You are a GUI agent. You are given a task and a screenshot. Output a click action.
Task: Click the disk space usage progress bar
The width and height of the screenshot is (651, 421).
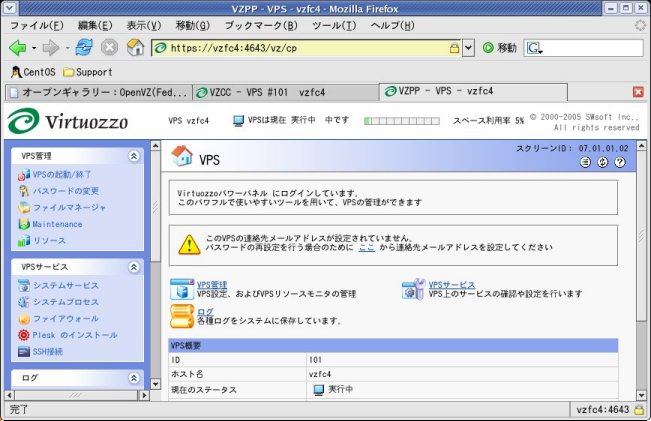click(401, 121)
